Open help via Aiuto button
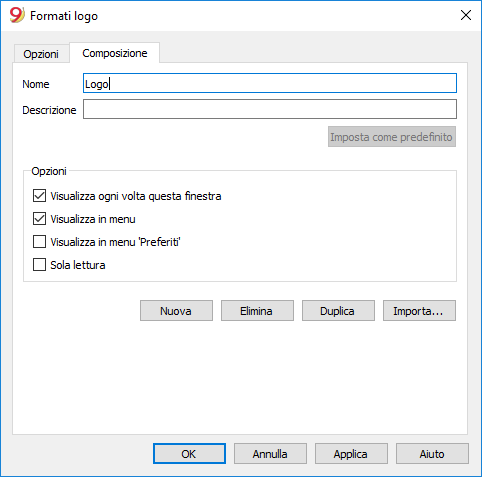 click(x=432, y=454)
